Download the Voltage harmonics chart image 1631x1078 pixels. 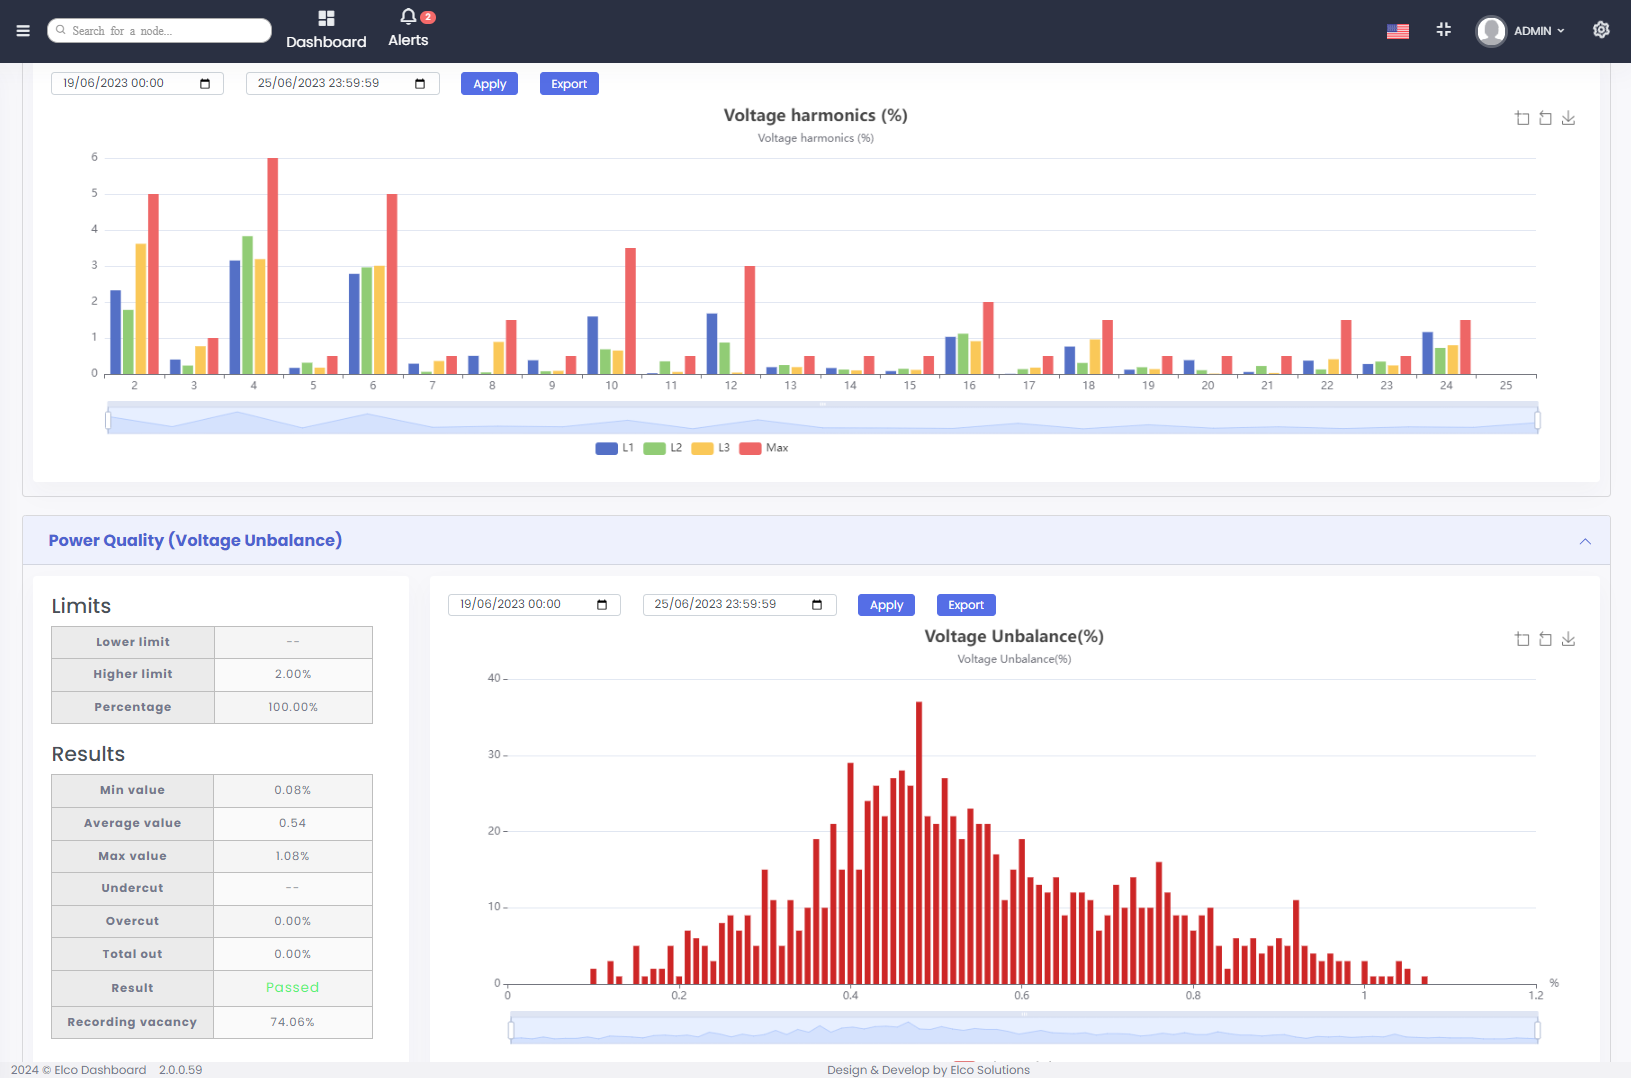(1568, 118)
